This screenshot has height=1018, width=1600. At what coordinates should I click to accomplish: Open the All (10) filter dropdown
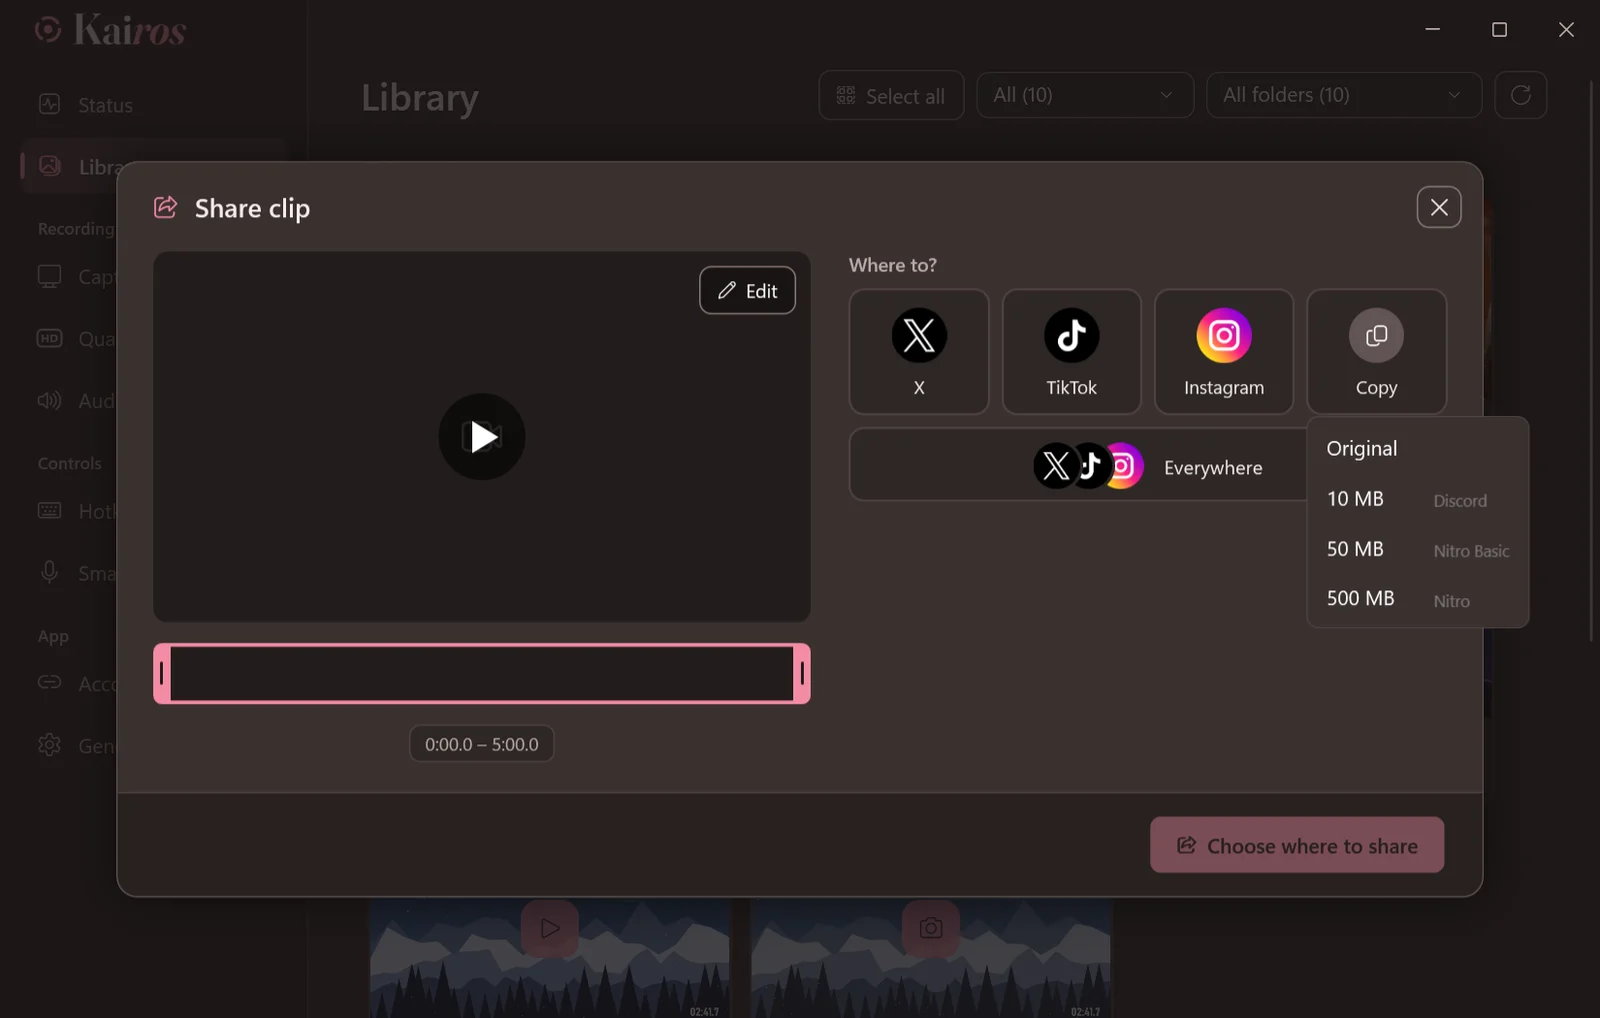1085,95
